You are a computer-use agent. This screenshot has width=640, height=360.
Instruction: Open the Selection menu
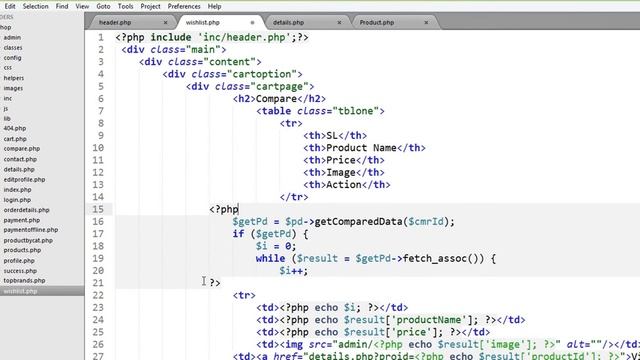click(35, 6)
